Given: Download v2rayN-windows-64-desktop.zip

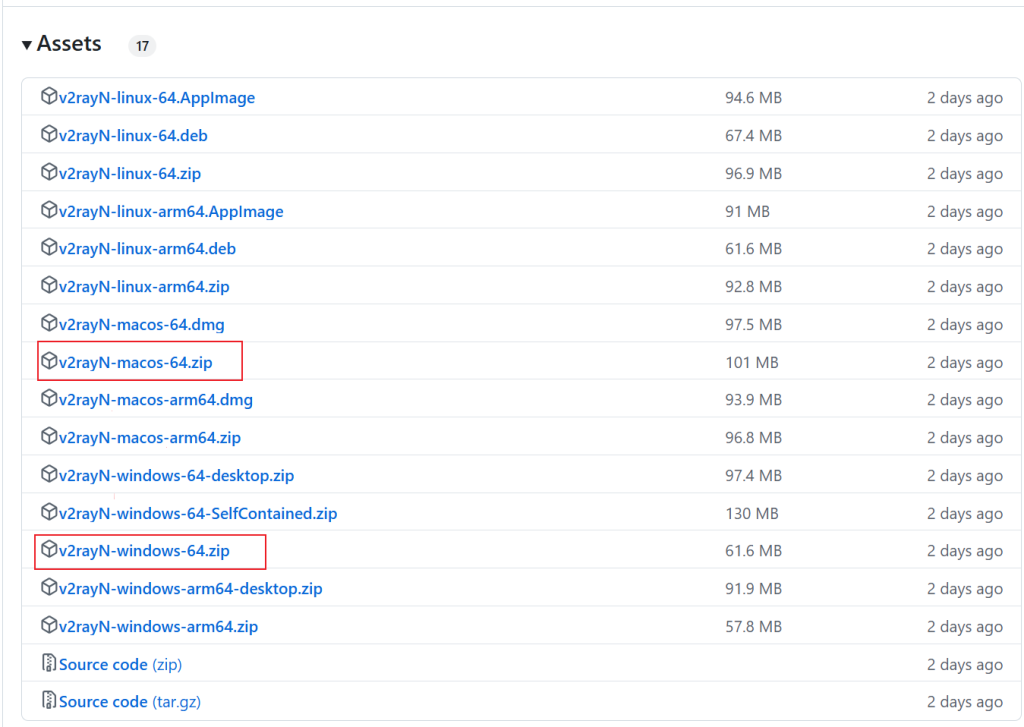Looking at the screenshot, I should pyautogui.click(x=176, y=475).
